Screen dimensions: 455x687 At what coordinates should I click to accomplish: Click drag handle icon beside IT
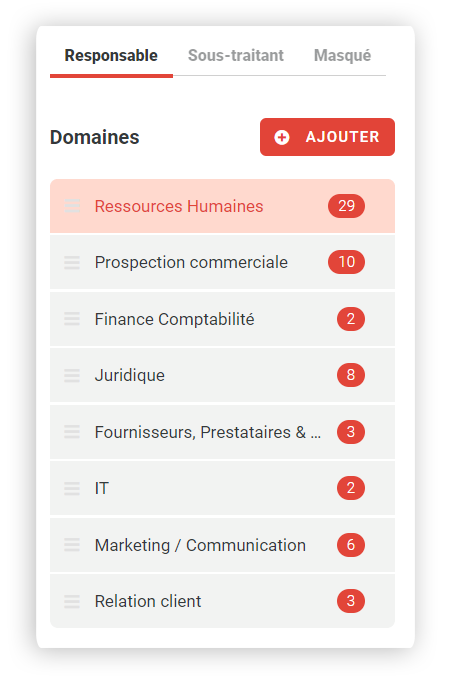point(72,488)
